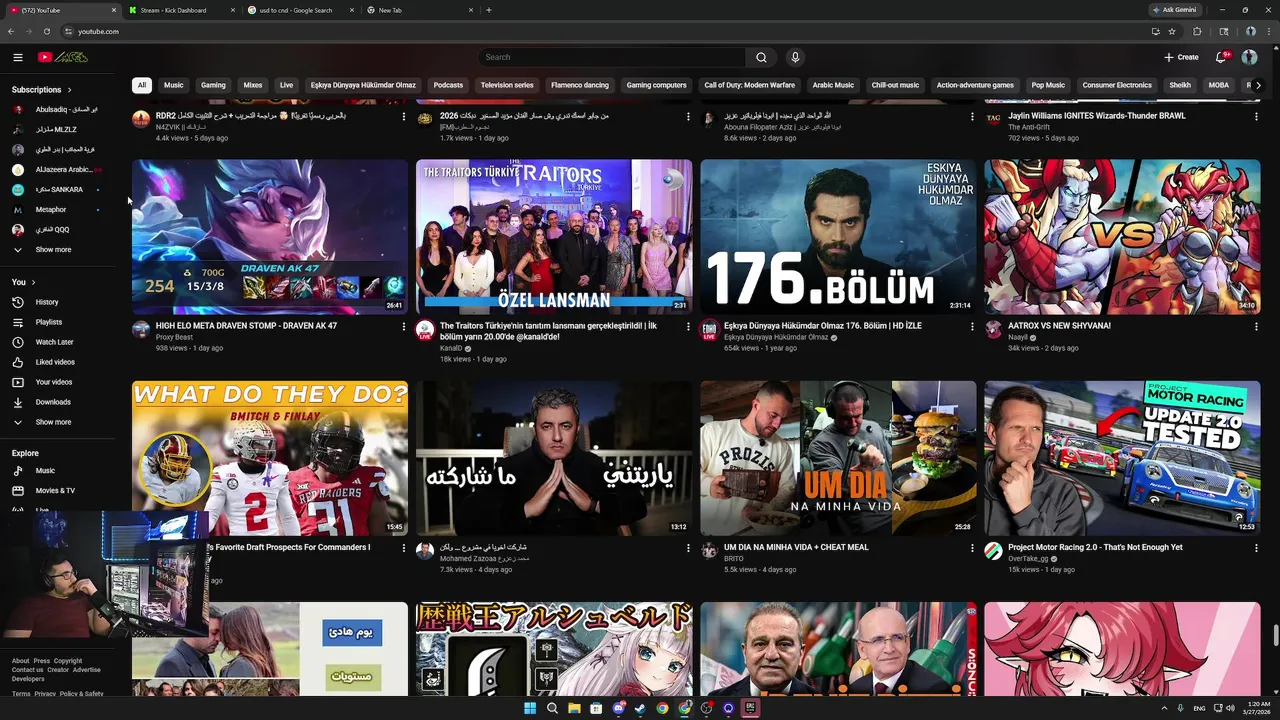Open options for Project Motor Racing 2.0 video
Viewport: 1280px width, 720px height.
click(1256, 548)
